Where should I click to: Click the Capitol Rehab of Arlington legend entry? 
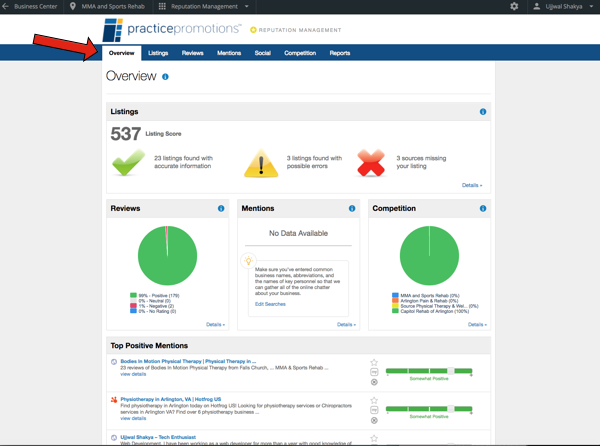click(435, 311)
